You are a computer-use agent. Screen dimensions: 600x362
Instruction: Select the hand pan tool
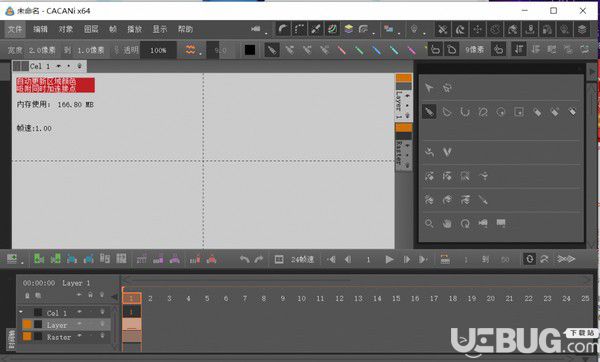447,223
